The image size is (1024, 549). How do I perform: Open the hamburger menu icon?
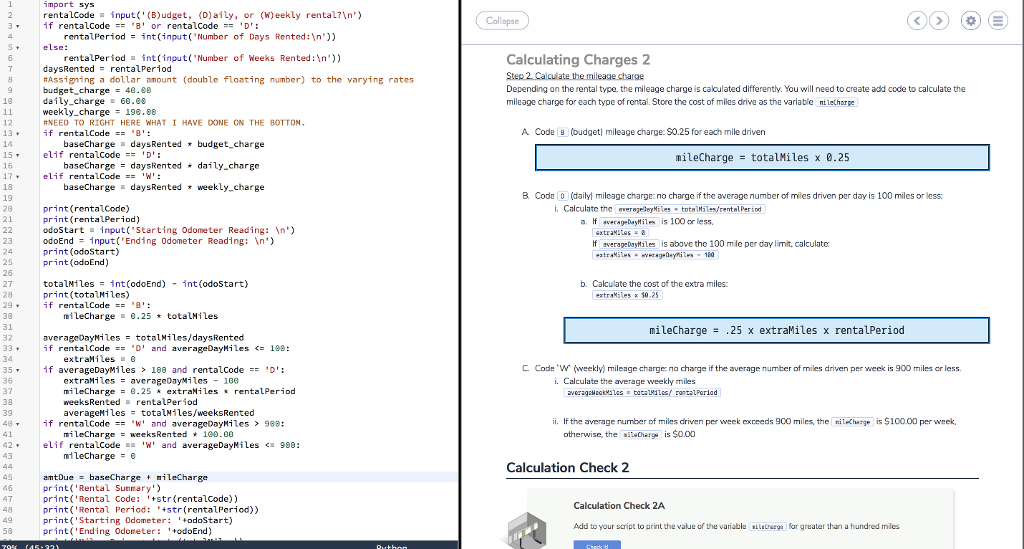[x=998, y=21]
